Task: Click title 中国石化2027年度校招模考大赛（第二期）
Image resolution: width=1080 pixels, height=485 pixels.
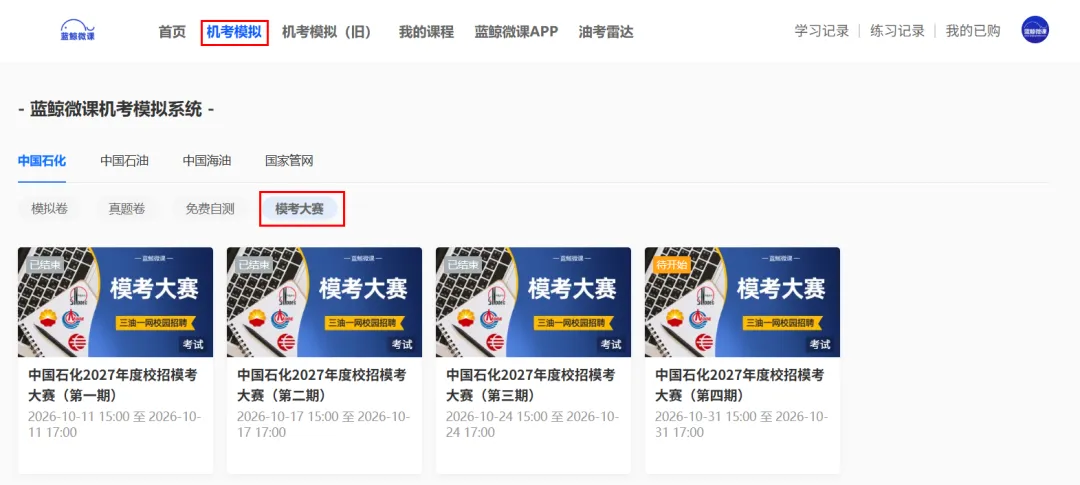Action: click(x=322, y=385)
